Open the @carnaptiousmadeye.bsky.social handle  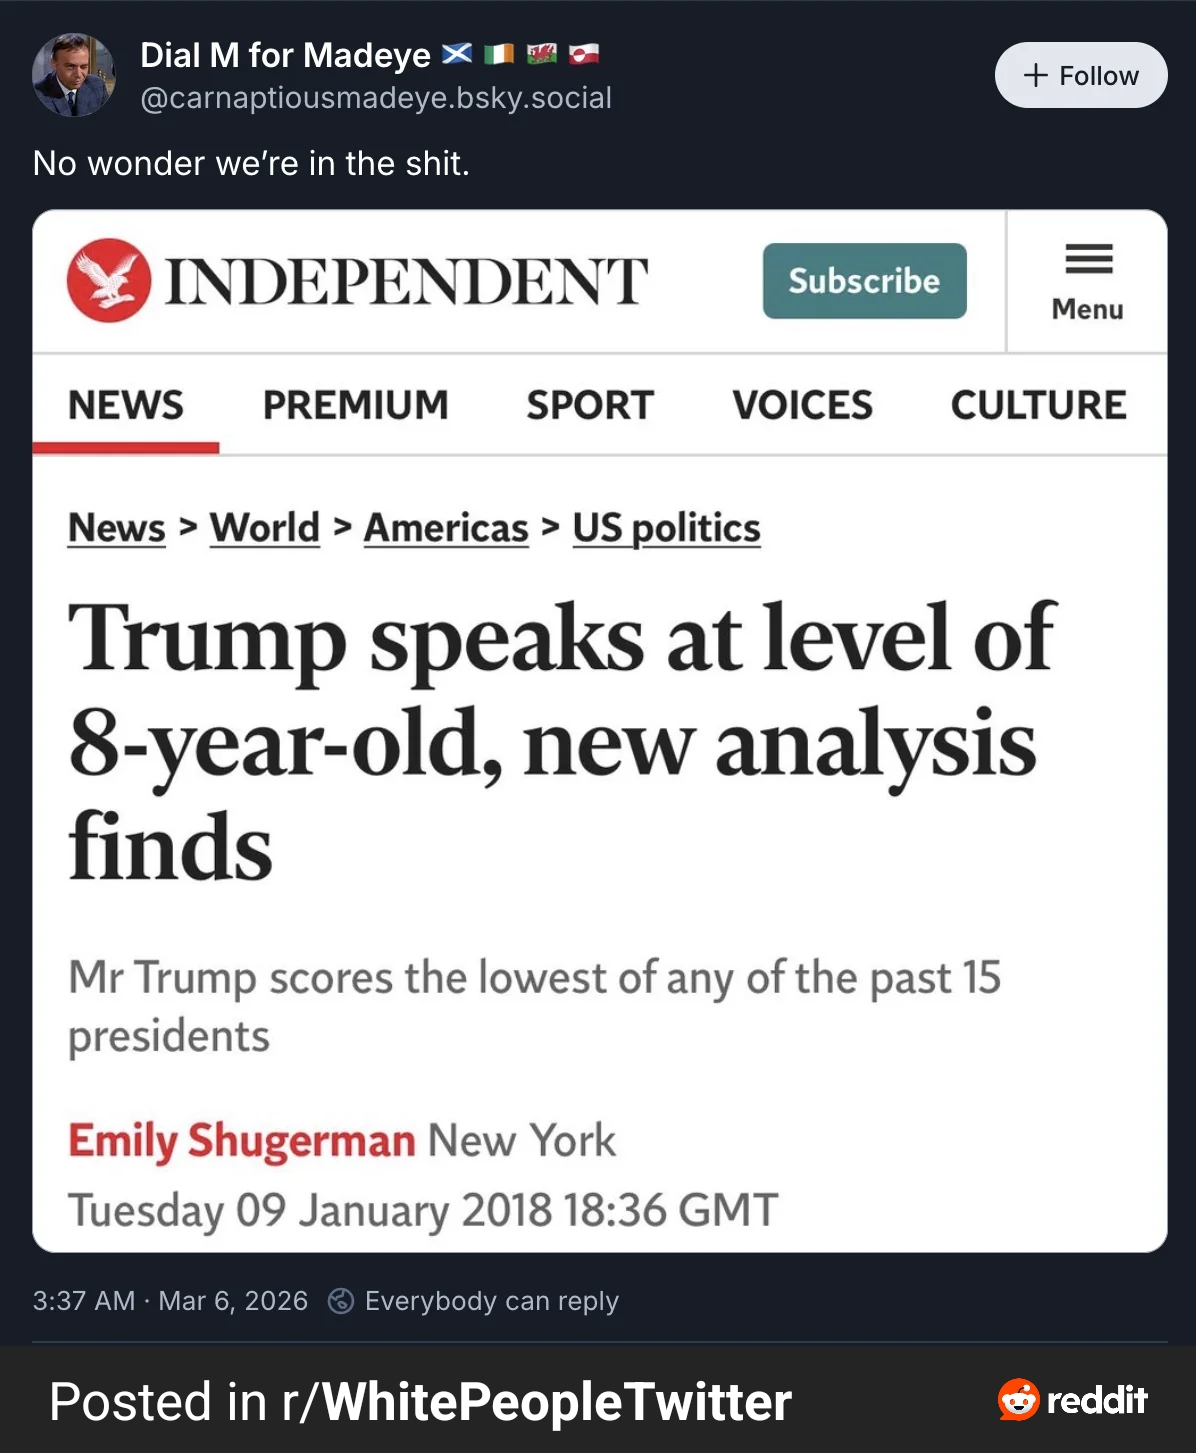coord(376,98)
